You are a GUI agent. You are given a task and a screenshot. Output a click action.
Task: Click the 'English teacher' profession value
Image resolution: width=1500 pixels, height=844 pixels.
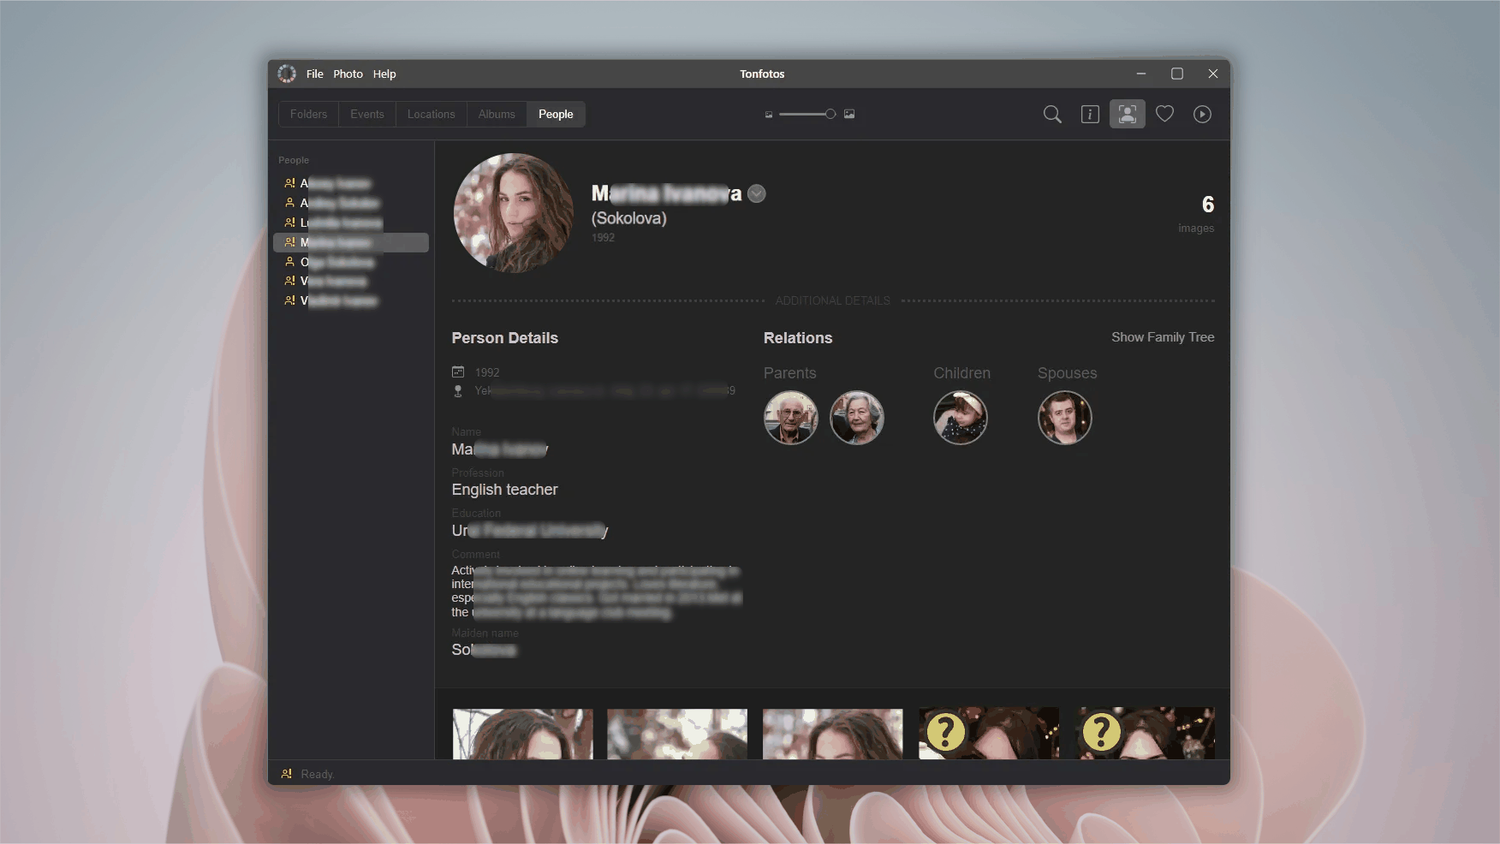pos(505,489)
